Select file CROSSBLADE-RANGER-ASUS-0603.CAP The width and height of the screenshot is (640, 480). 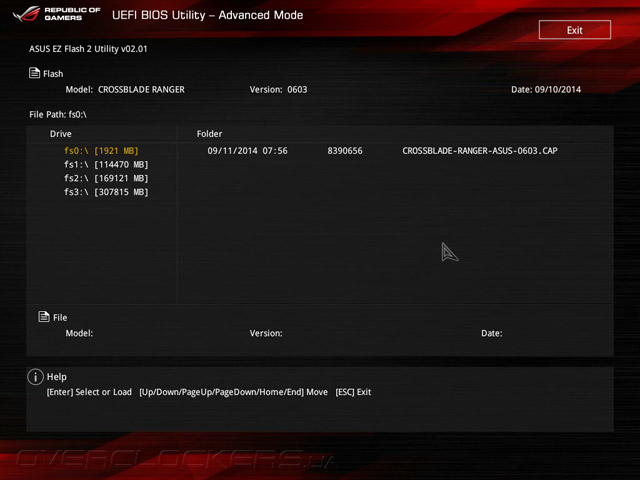480,151
